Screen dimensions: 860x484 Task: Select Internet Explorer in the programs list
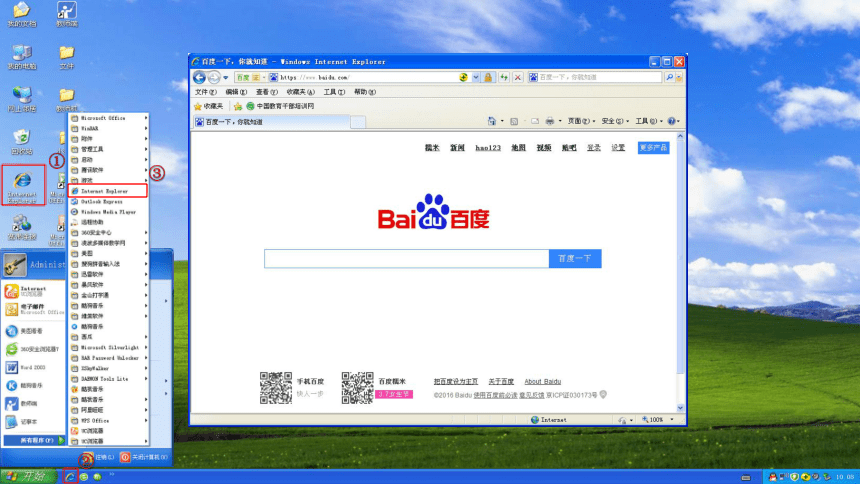point(109,191)
